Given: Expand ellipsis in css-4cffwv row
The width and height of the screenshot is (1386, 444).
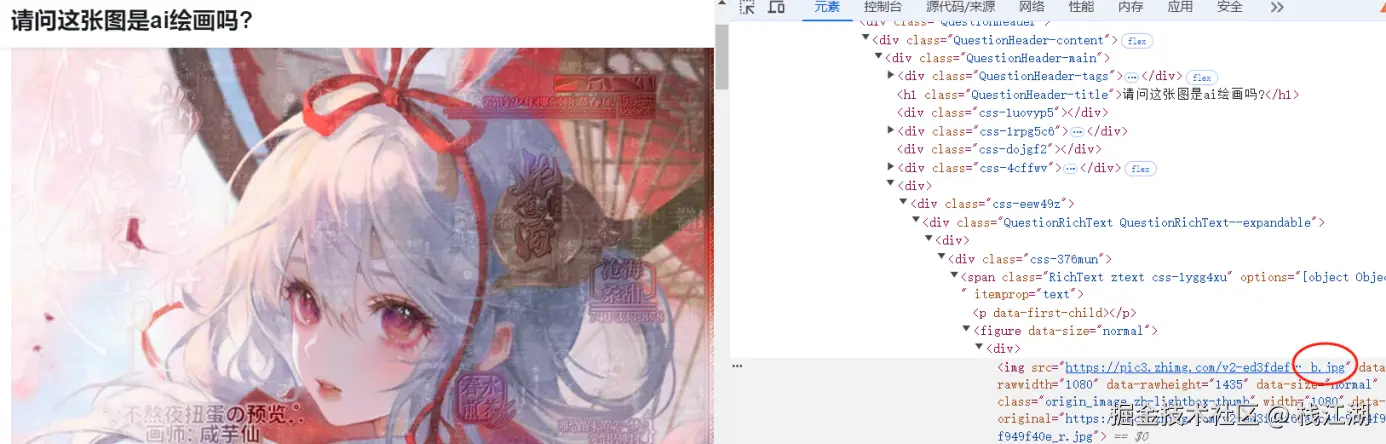Looking at the screenshot, I should tap(1071, 169).
